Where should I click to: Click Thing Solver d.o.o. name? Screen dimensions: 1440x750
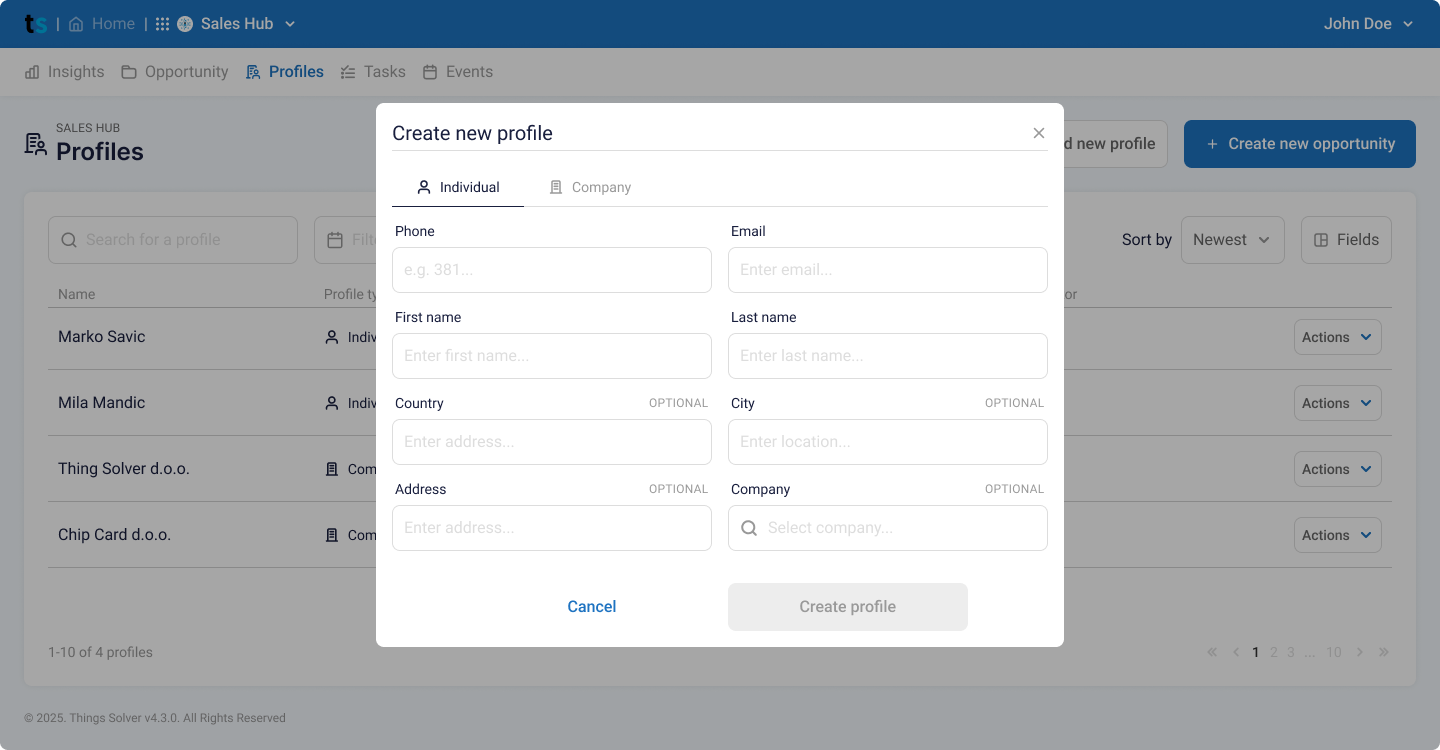tap(124, 469)
